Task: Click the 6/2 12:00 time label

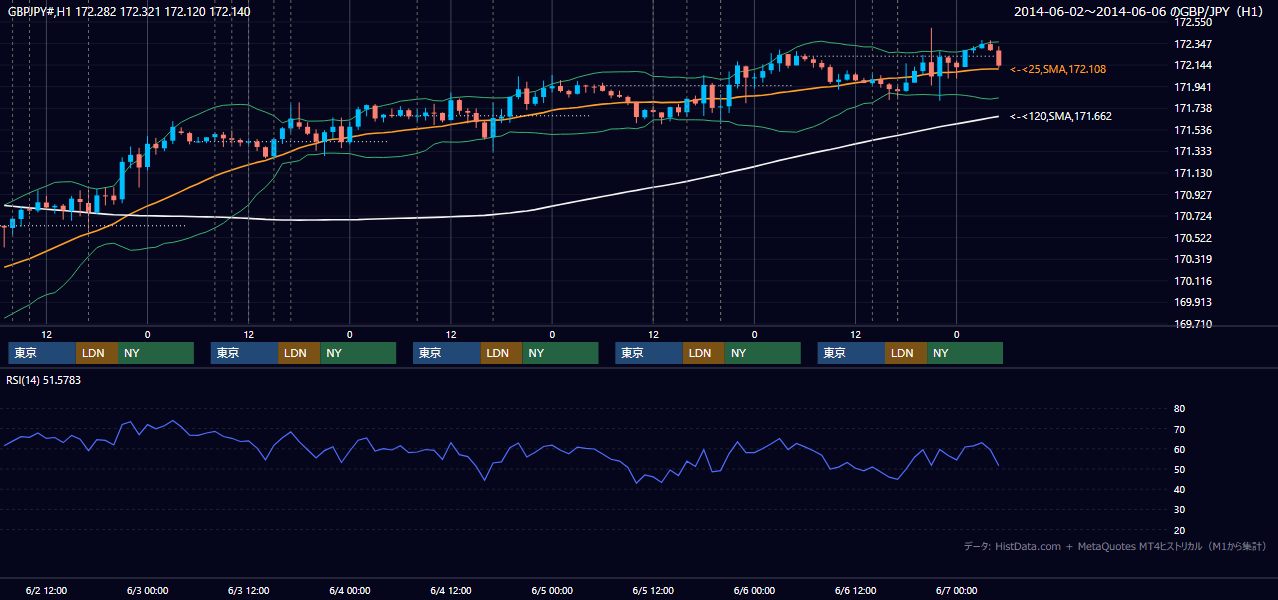Action: pos(46,590)
